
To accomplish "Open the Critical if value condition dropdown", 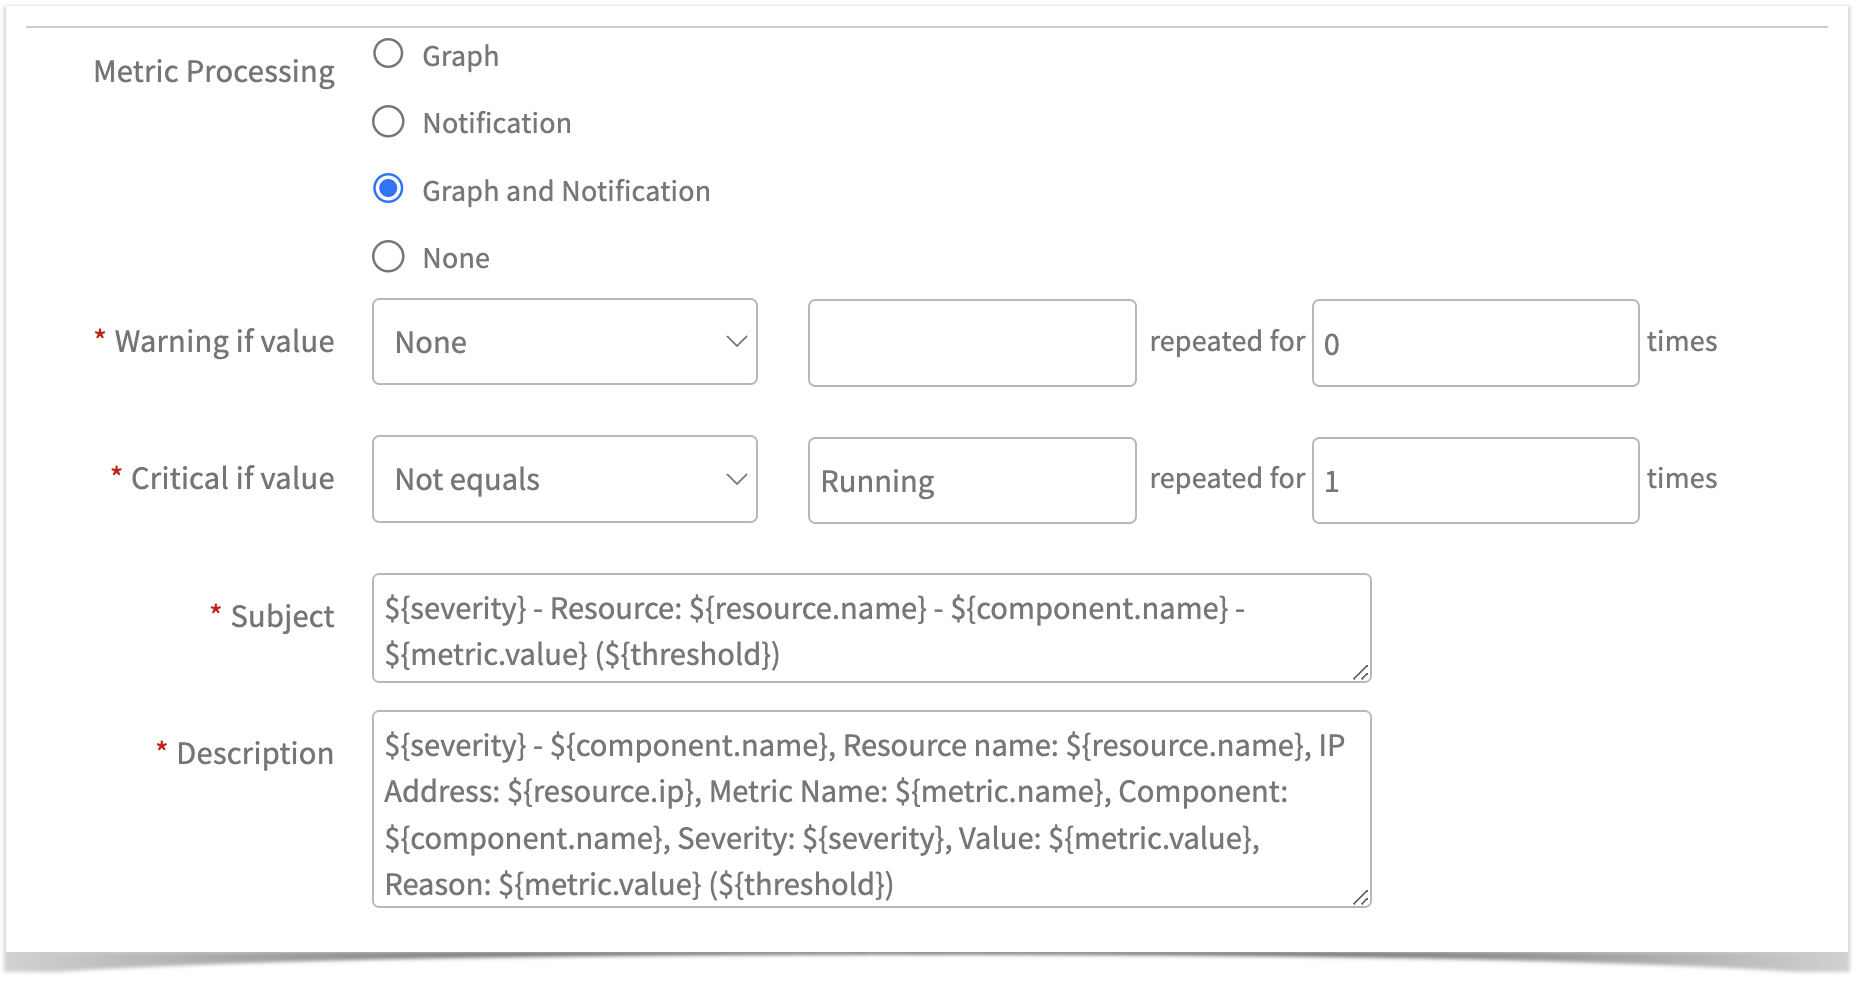I will [564, 479].
